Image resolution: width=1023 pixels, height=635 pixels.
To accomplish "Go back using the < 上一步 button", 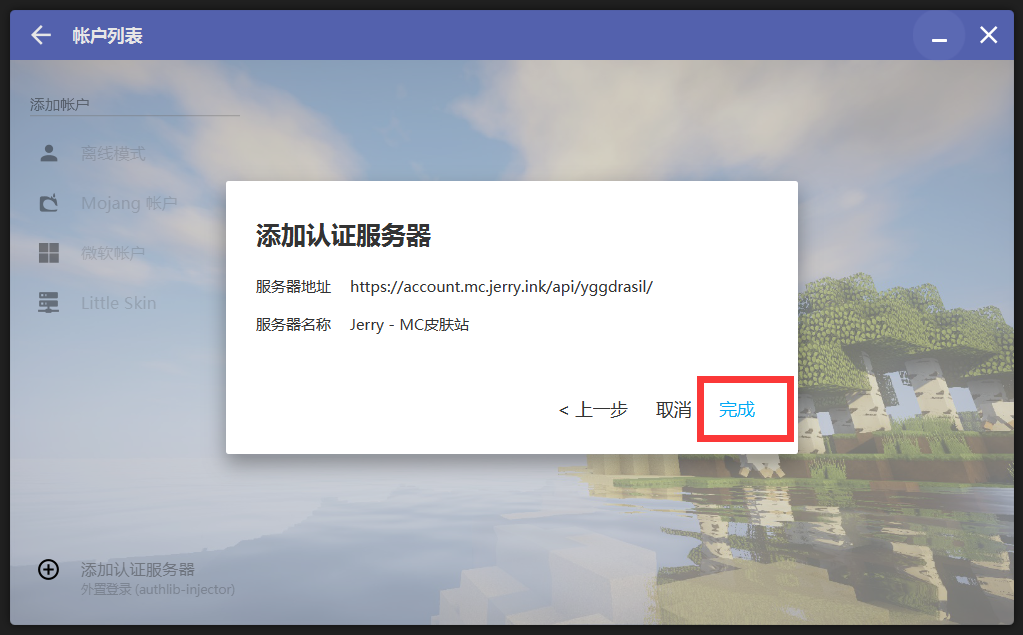I will 594,409.
